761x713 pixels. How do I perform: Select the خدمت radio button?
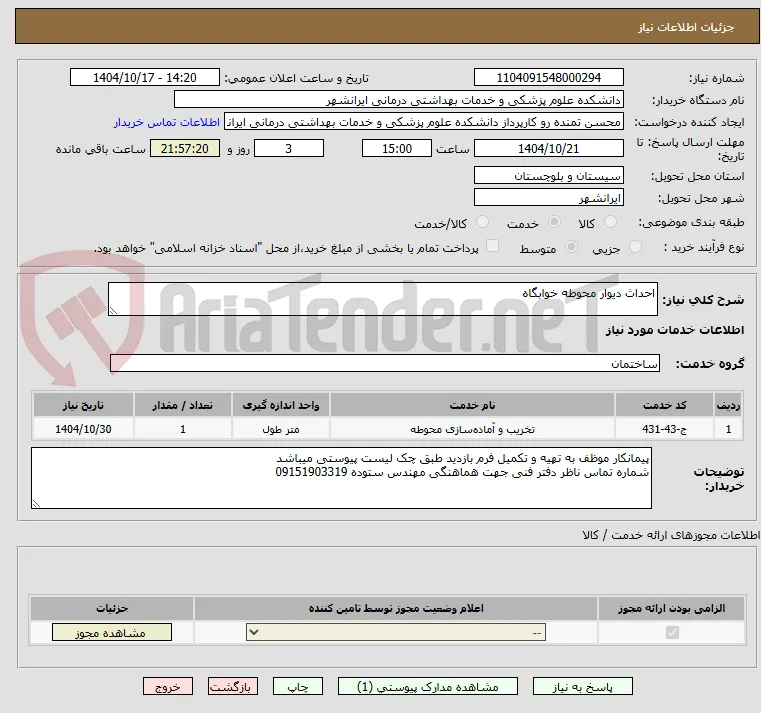[x=554, y=222]
